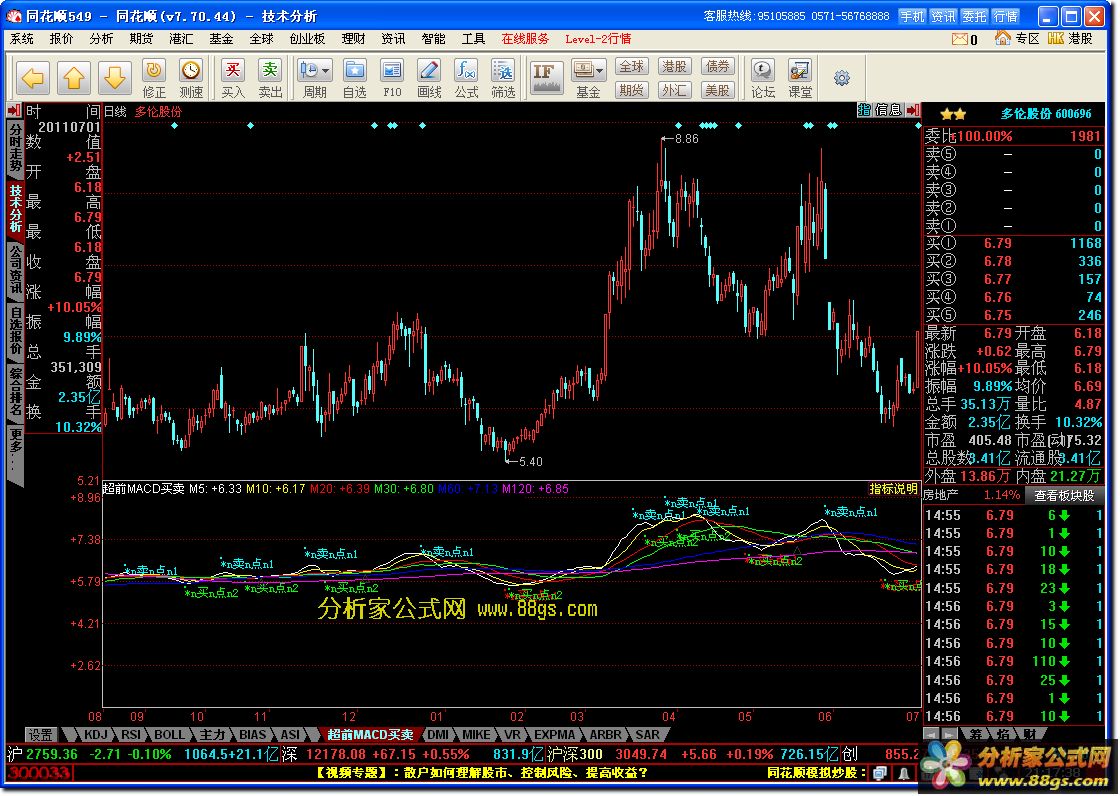The height and width of the screenshot is (796, 1120).
Task: Expand the 基金 fund dropdown
Action: point(600,70)
